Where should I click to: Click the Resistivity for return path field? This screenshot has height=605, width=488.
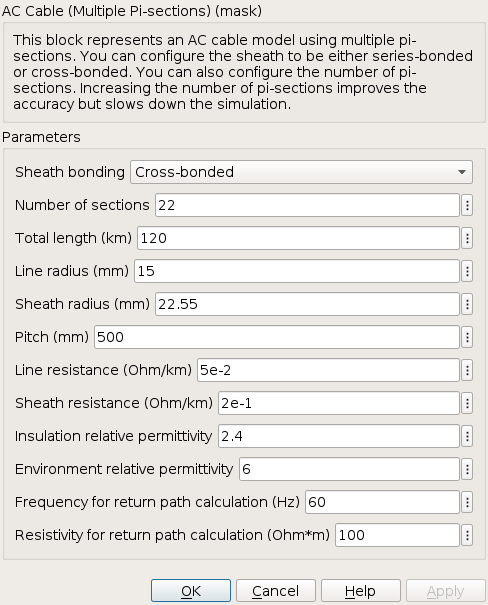pos(397,535)
